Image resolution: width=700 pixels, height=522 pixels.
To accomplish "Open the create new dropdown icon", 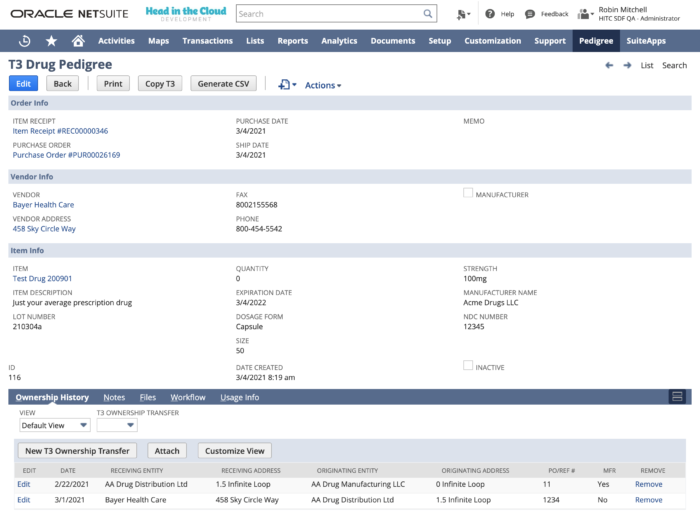I will [463, 14].
